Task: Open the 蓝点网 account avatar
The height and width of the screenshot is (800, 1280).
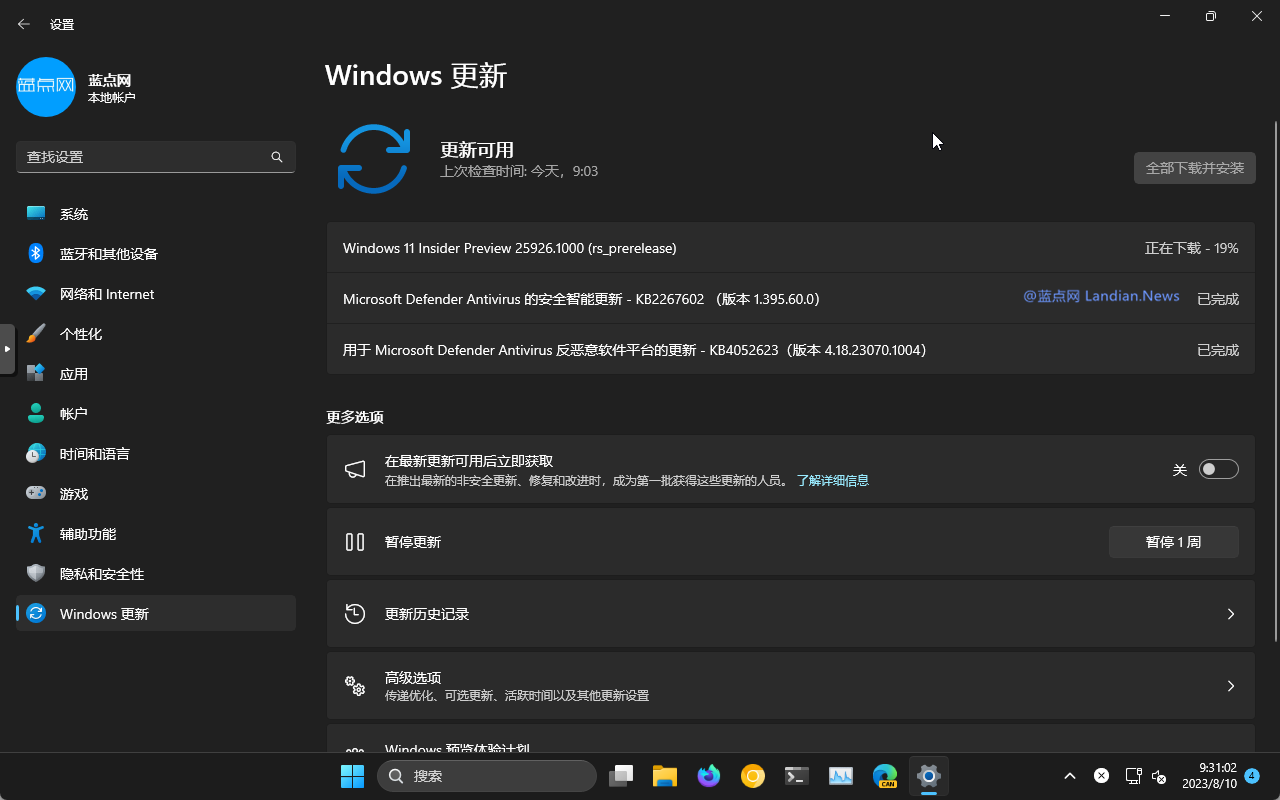Action: coord(46,87)
